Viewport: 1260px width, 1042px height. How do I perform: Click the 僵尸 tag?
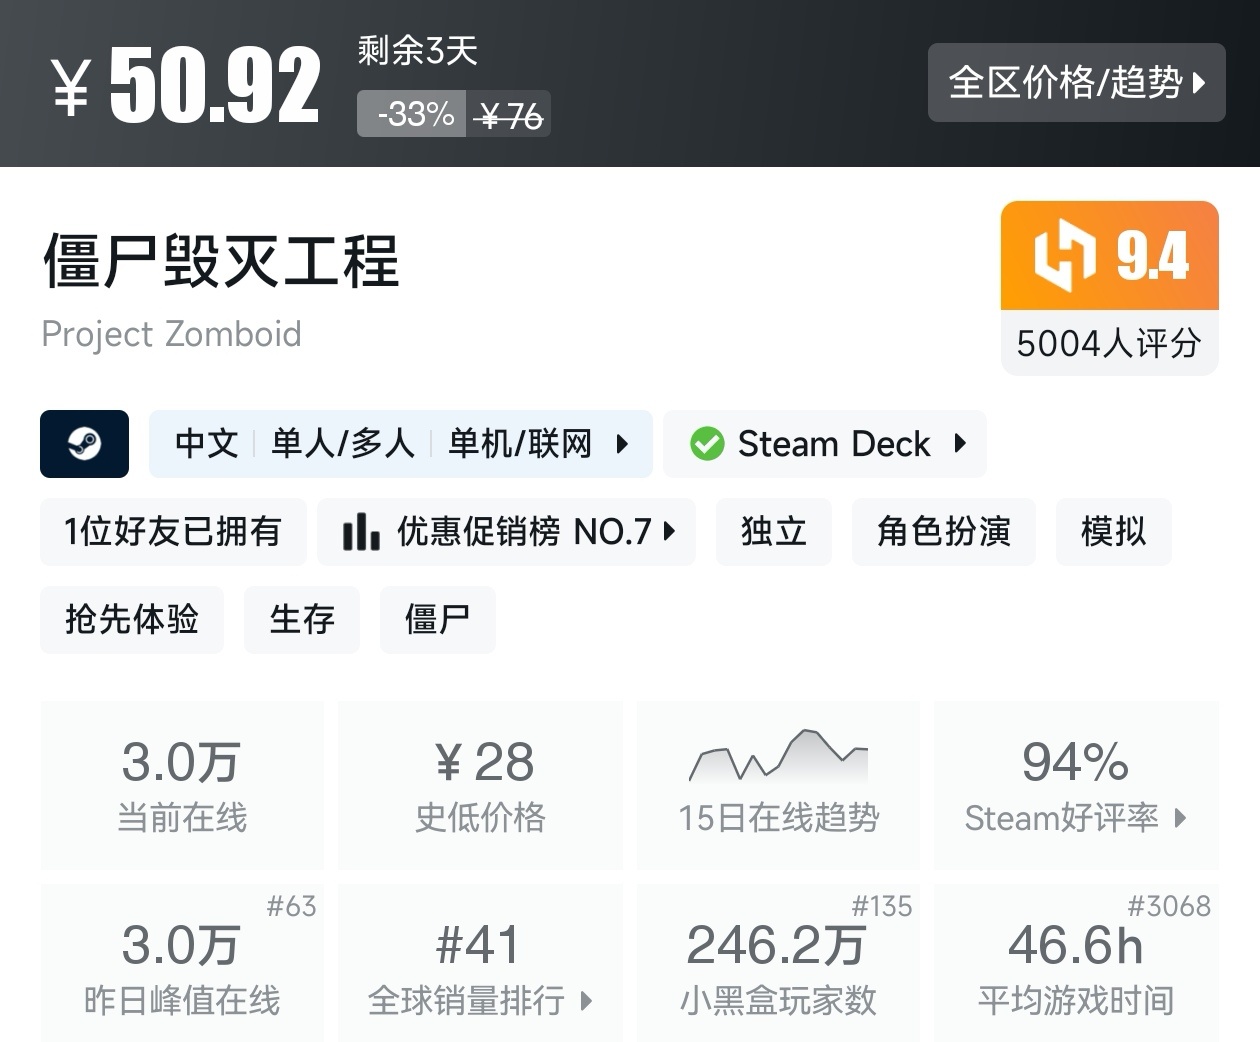point(438,620)
